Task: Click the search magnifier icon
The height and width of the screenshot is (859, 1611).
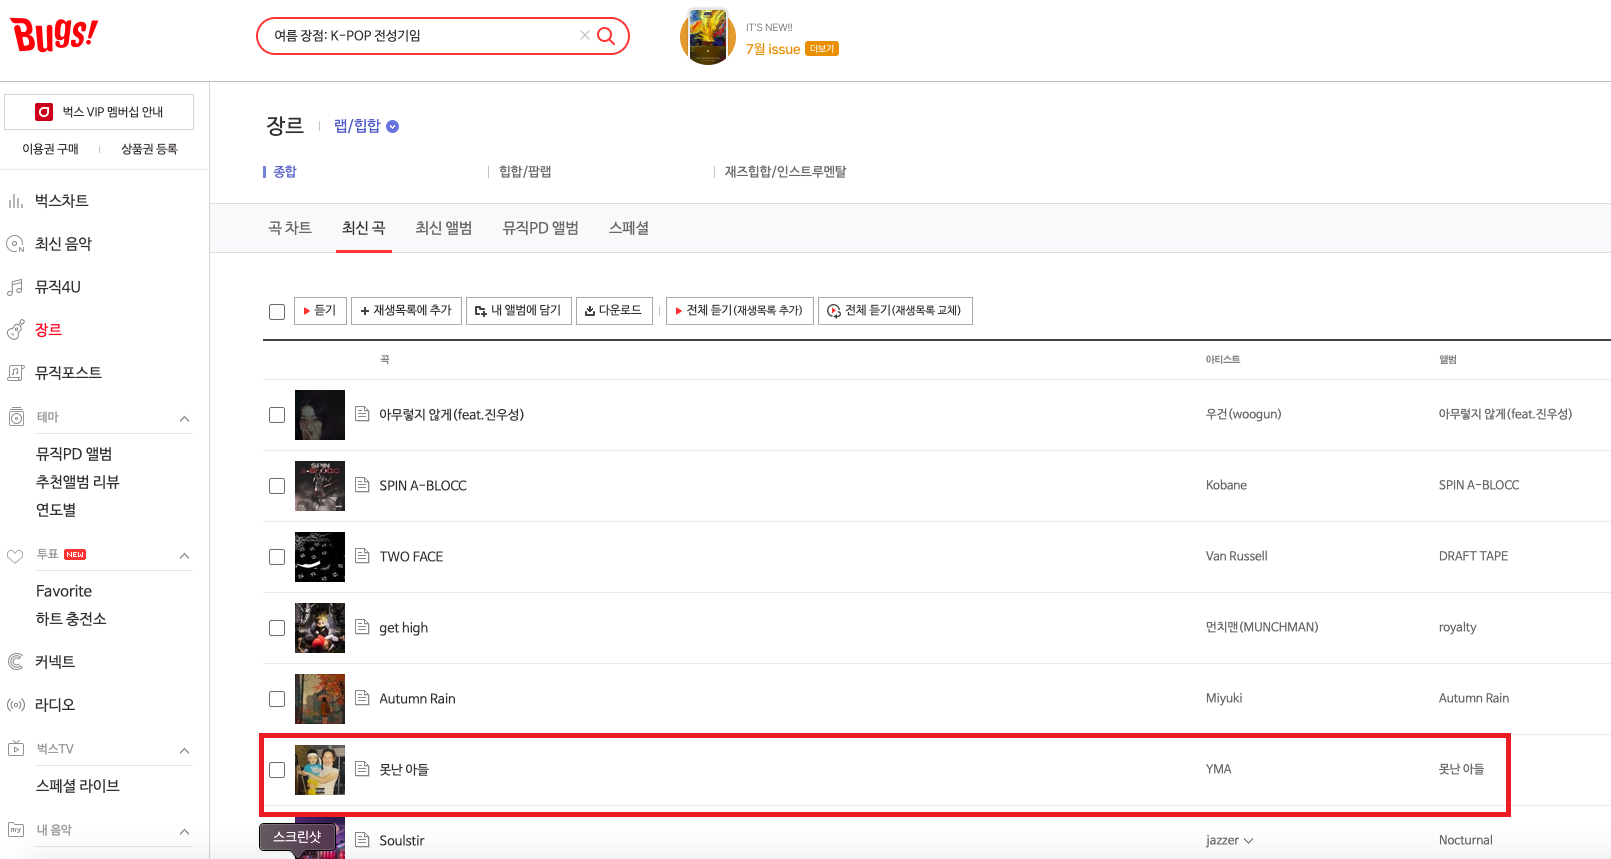Action: coord(606,36)
